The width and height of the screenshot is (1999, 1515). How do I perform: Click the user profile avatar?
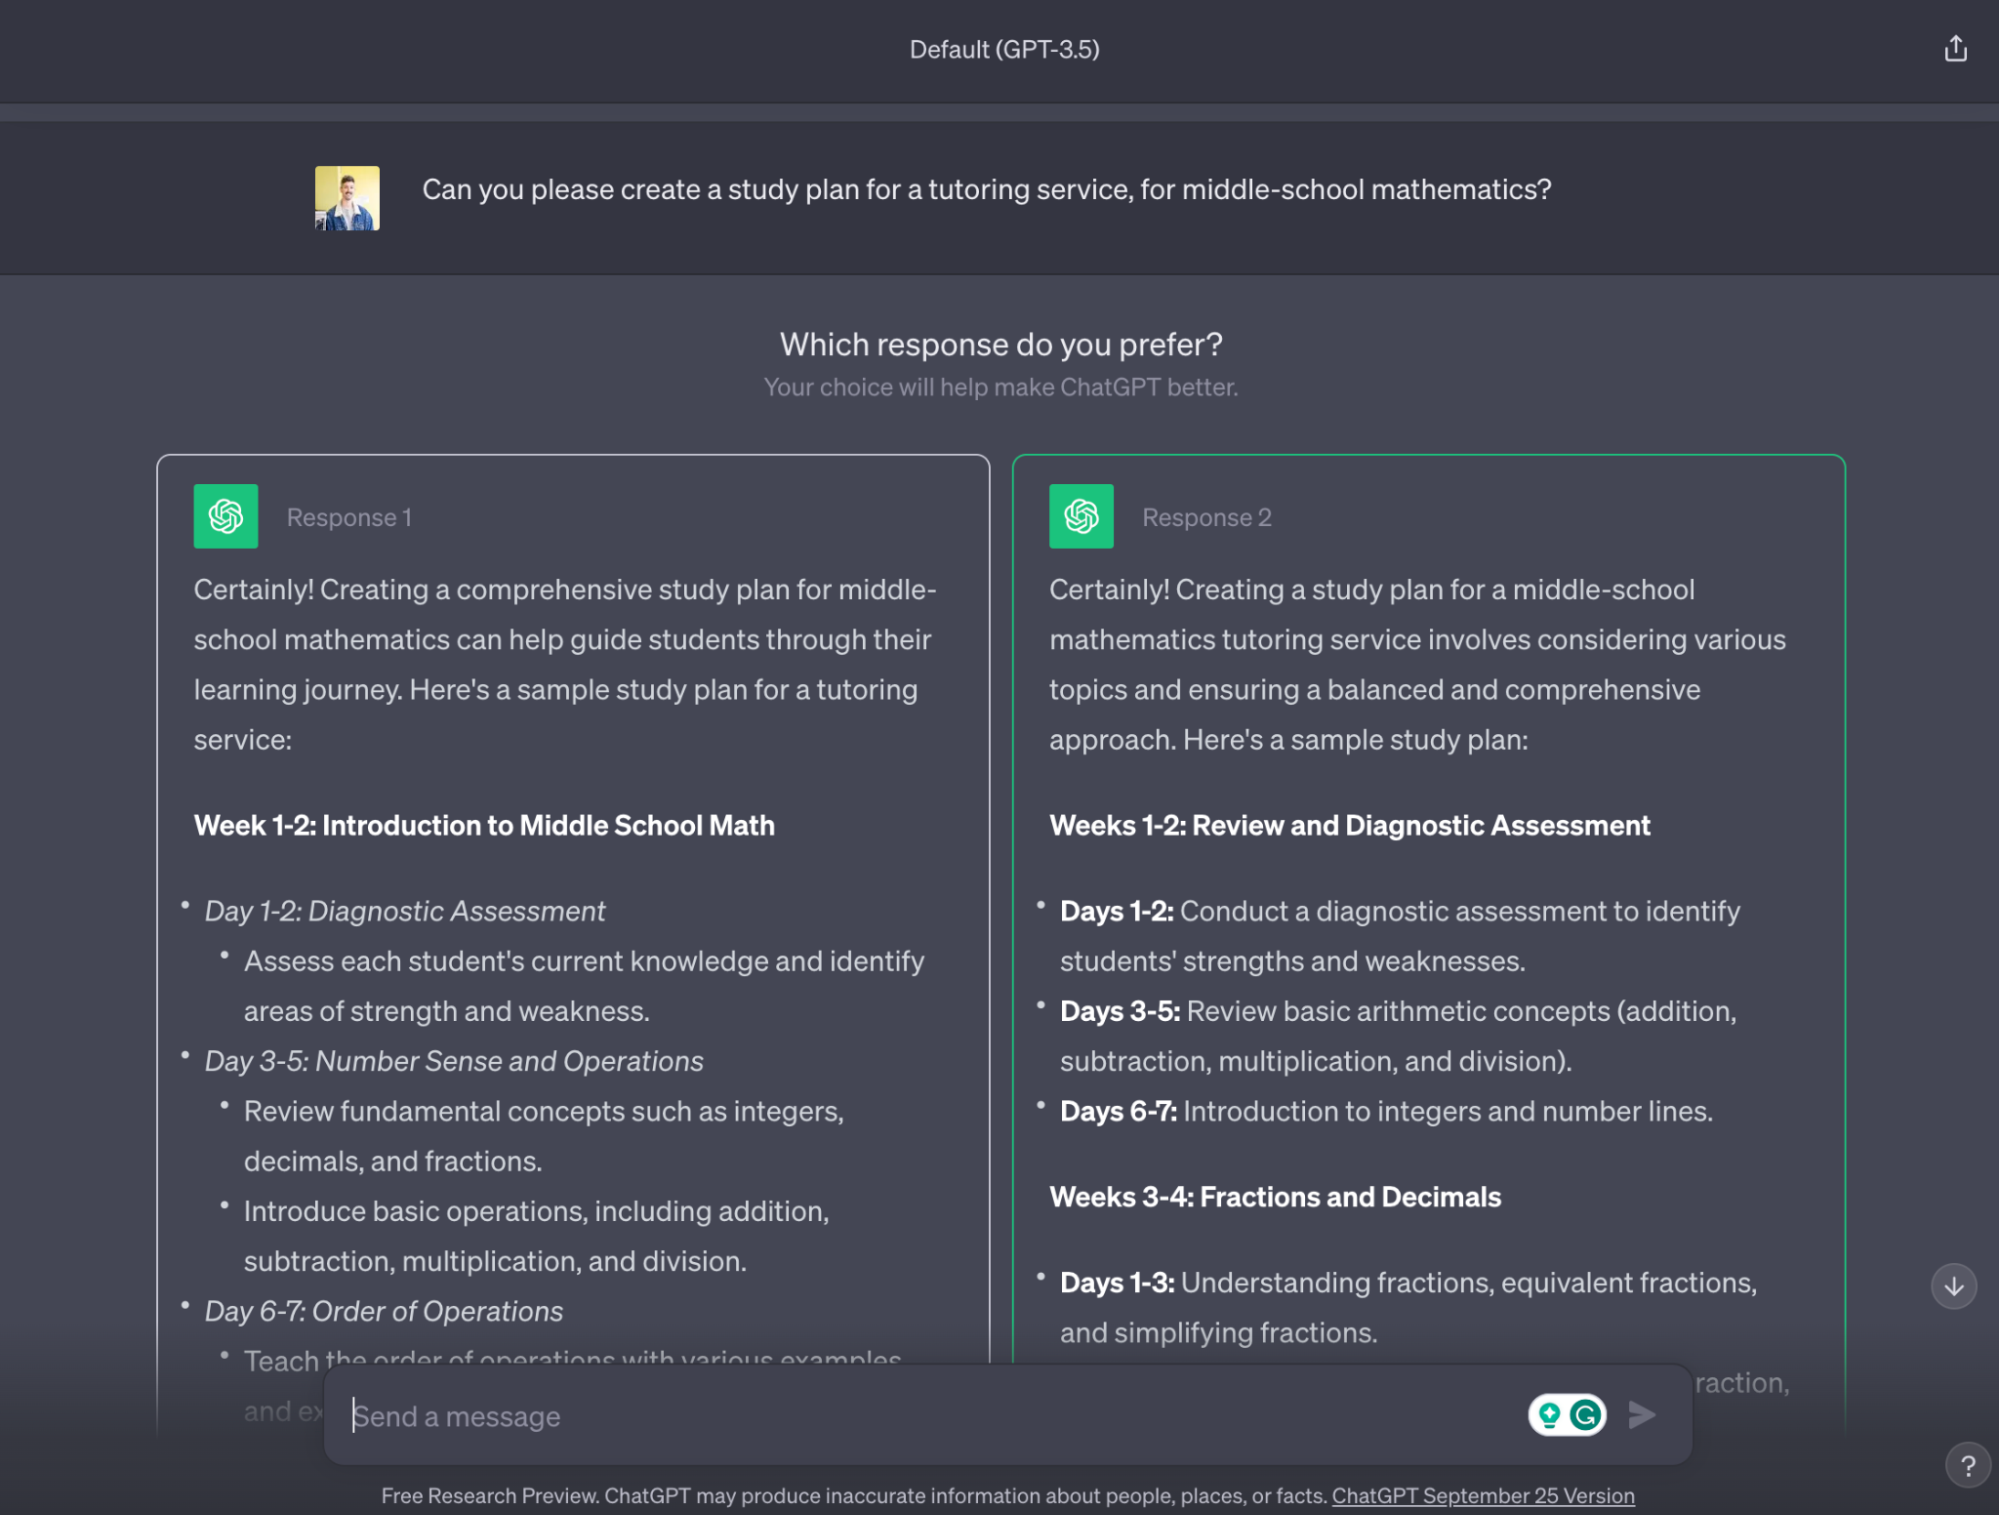click(347, 198)
